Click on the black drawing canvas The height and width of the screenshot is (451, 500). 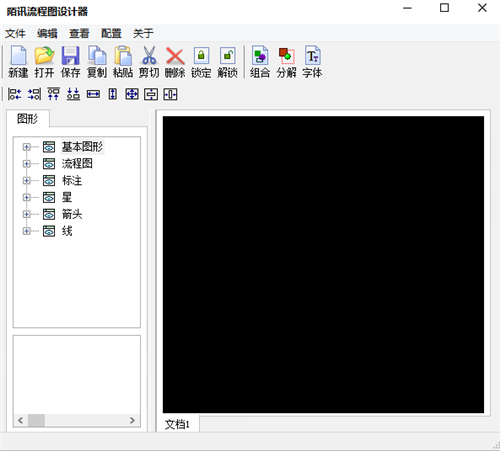coord(323,265)
